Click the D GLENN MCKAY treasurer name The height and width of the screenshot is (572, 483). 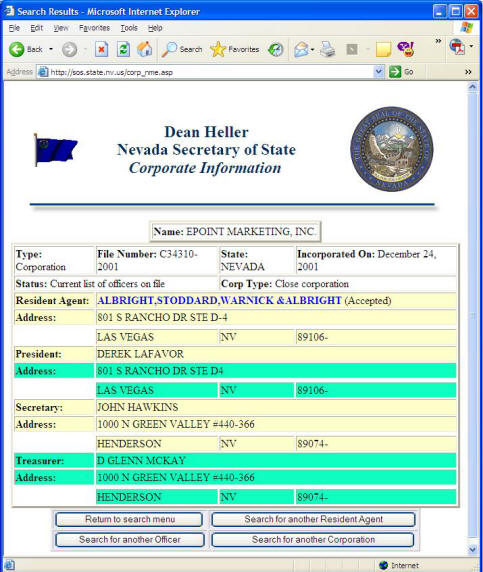142,460
